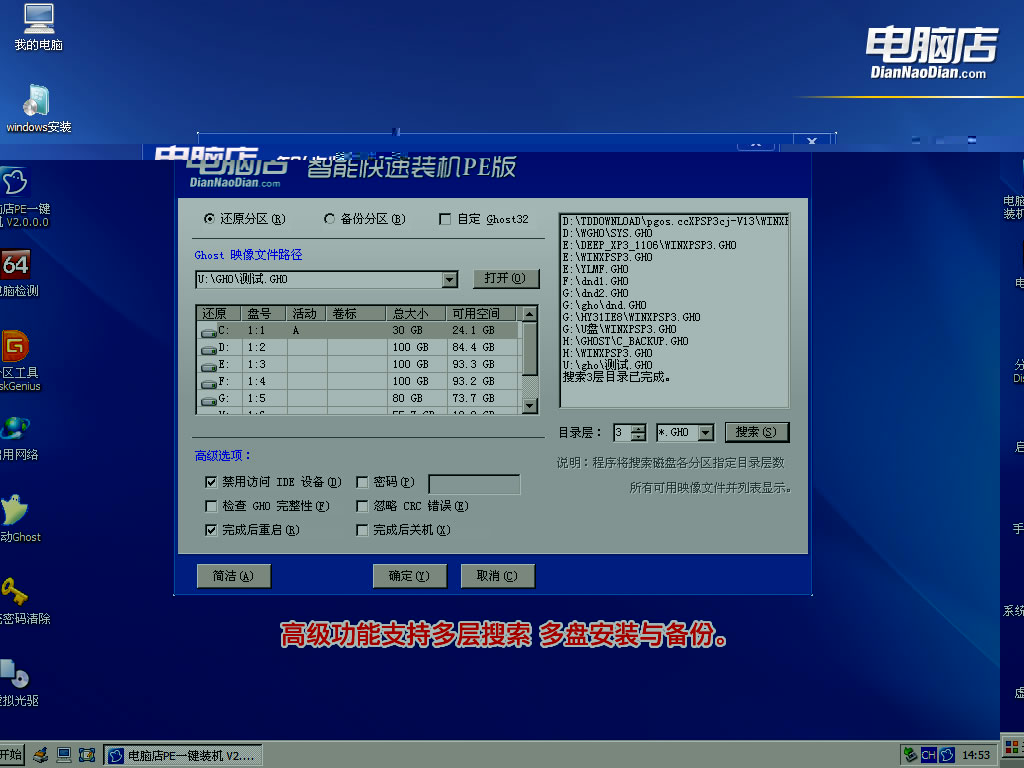Toggle reboot after completion (完成后重启) checkbox
This screenshot has width=1024, height=768.
(210, 530)
